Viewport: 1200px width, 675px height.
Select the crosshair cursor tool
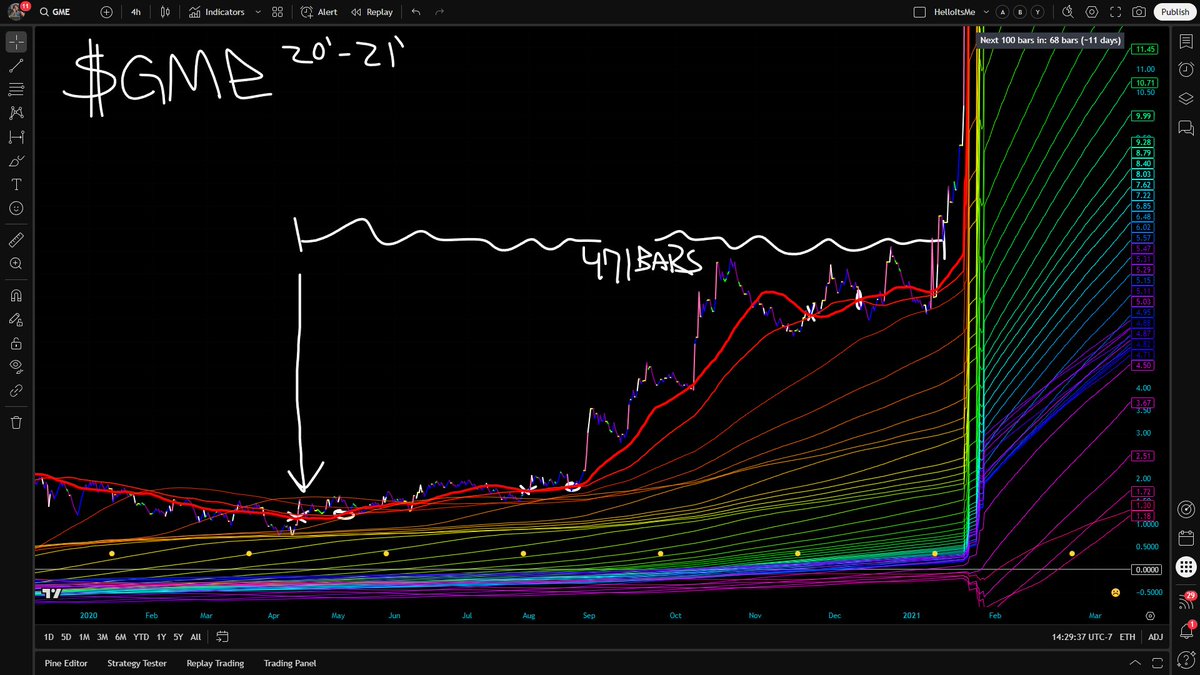[x=16, y=42]
